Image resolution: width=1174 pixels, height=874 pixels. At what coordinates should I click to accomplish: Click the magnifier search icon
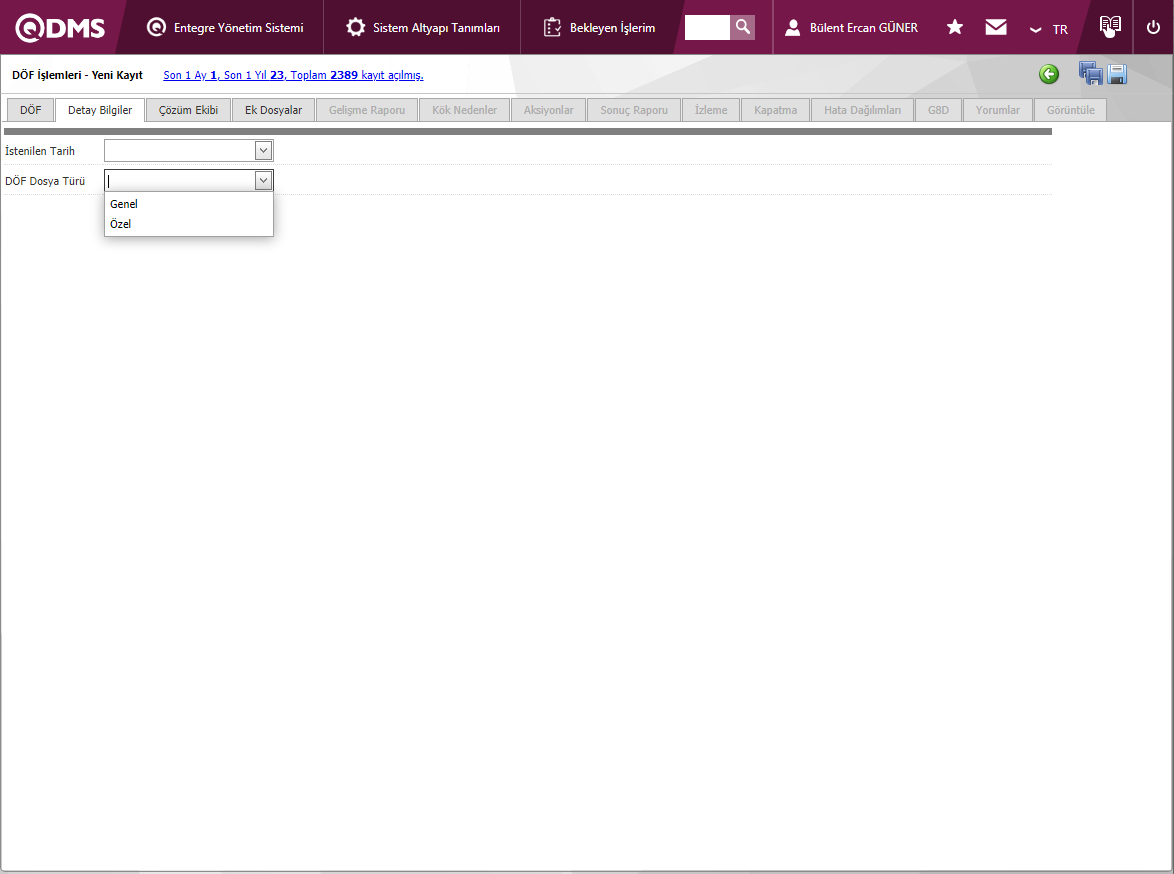tap(743, 27)
